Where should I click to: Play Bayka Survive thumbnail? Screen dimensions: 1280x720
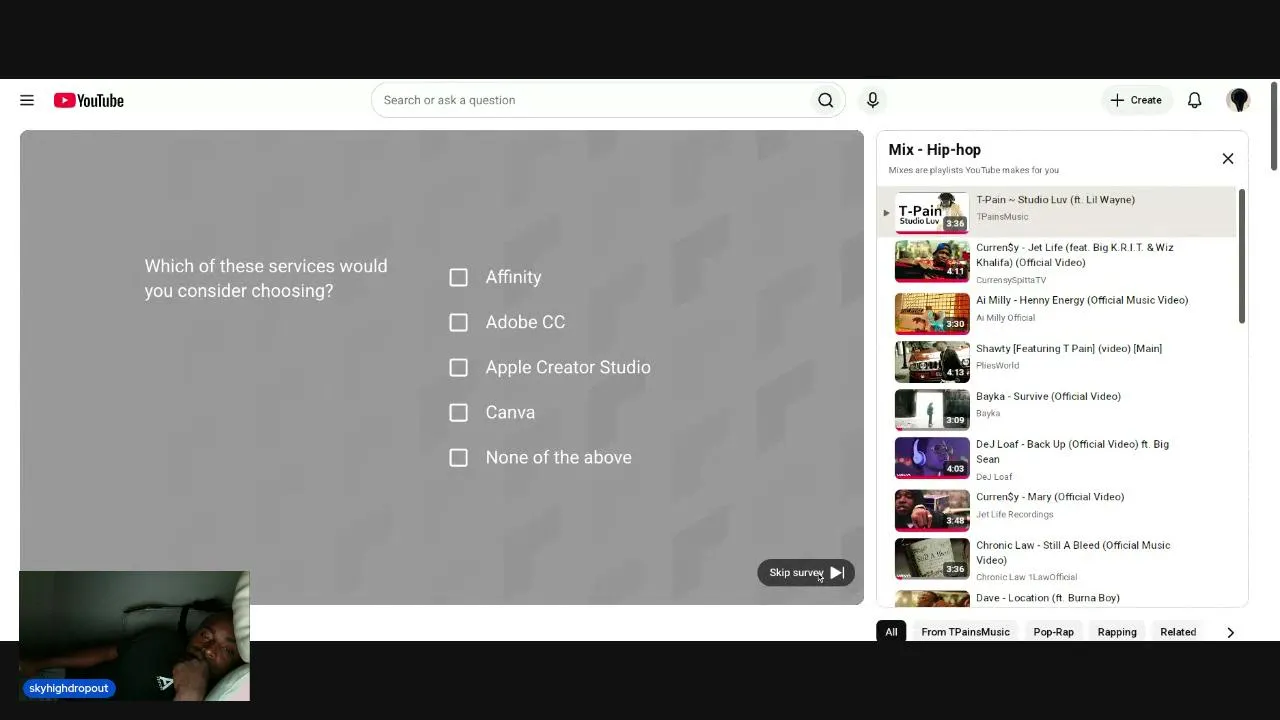tap(932, 410)
